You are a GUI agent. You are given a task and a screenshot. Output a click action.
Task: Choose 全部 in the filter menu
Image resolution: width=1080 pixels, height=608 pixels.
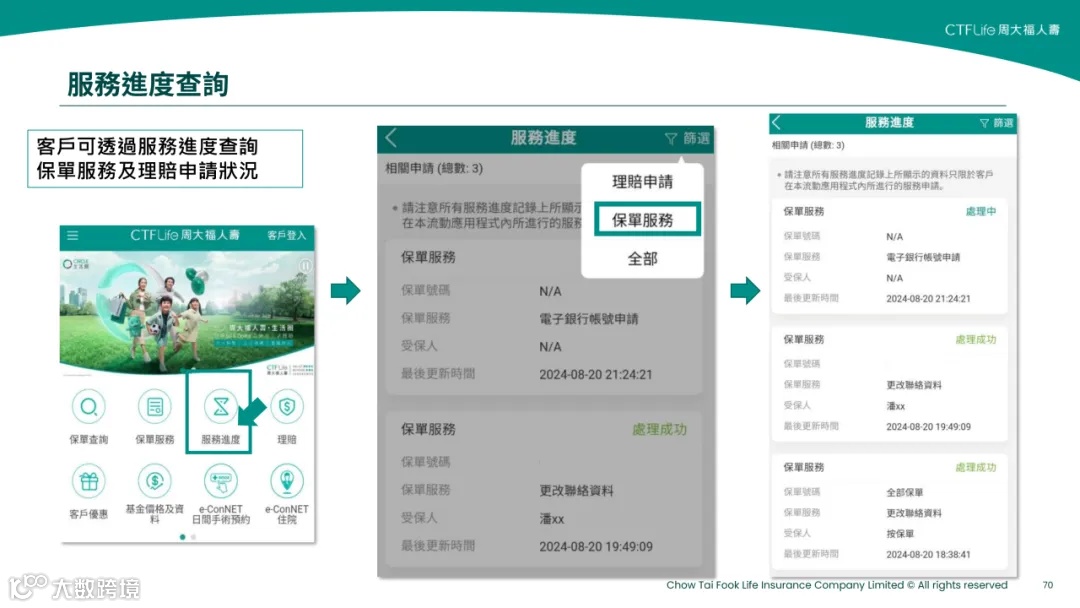click(643, 259)
